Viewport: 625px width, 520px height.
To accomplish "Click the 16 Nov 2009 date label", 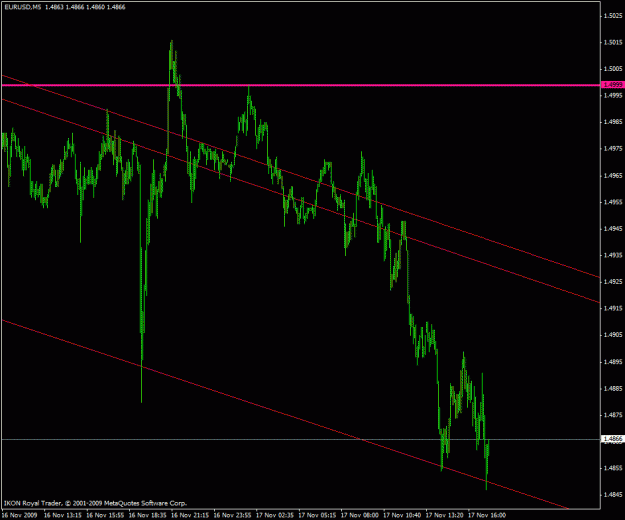I will tap(20, 515).
